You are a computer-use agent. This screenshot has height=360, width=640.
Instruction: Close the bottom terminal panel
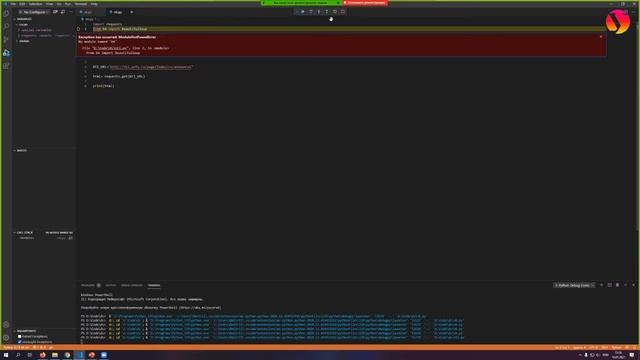(x=633, y=285)
